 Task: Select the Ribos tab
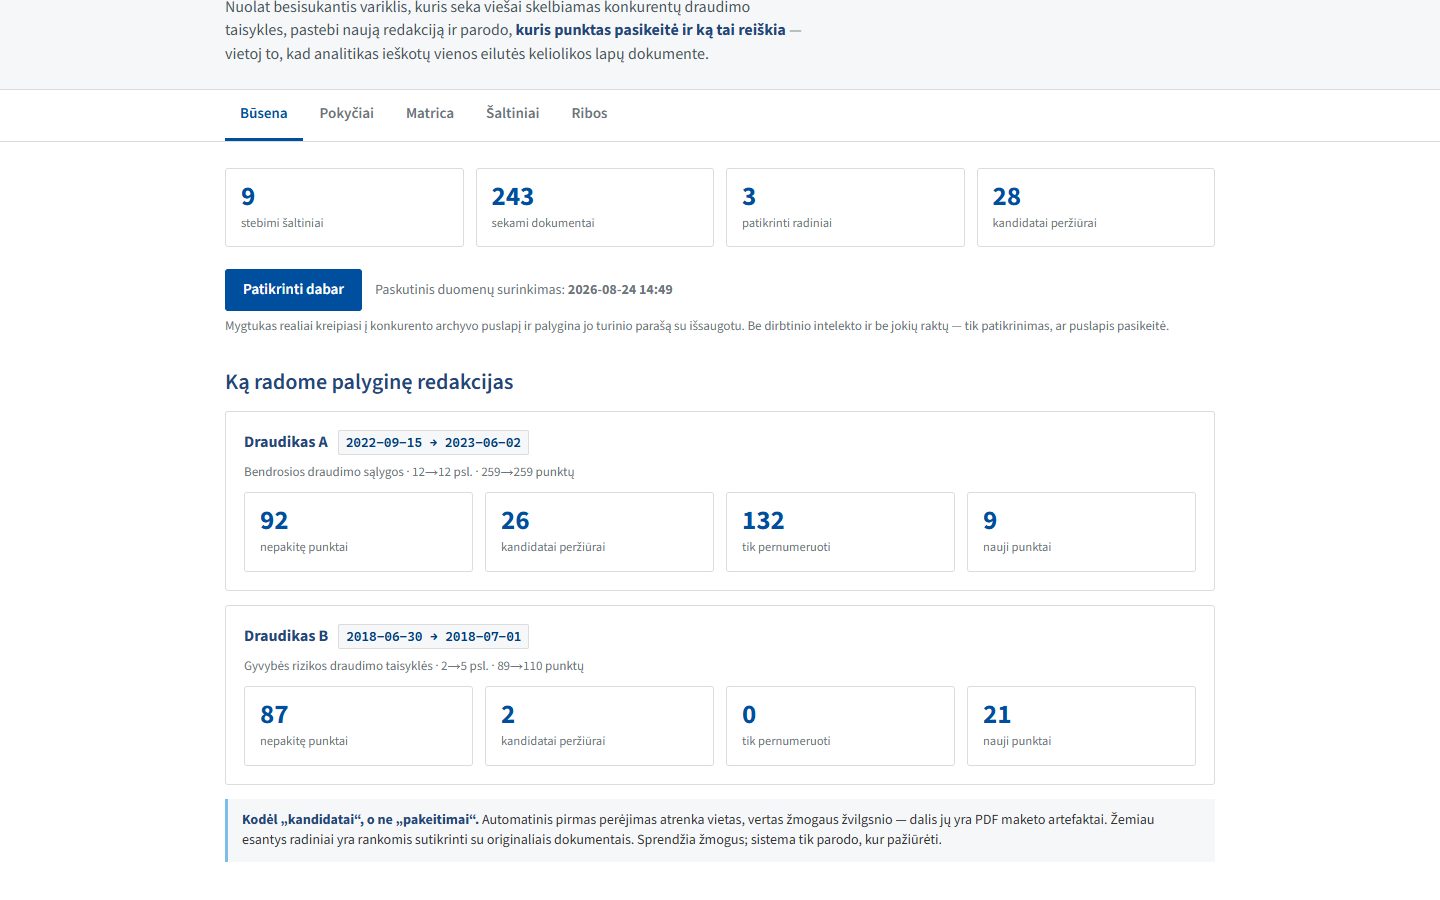589,113
